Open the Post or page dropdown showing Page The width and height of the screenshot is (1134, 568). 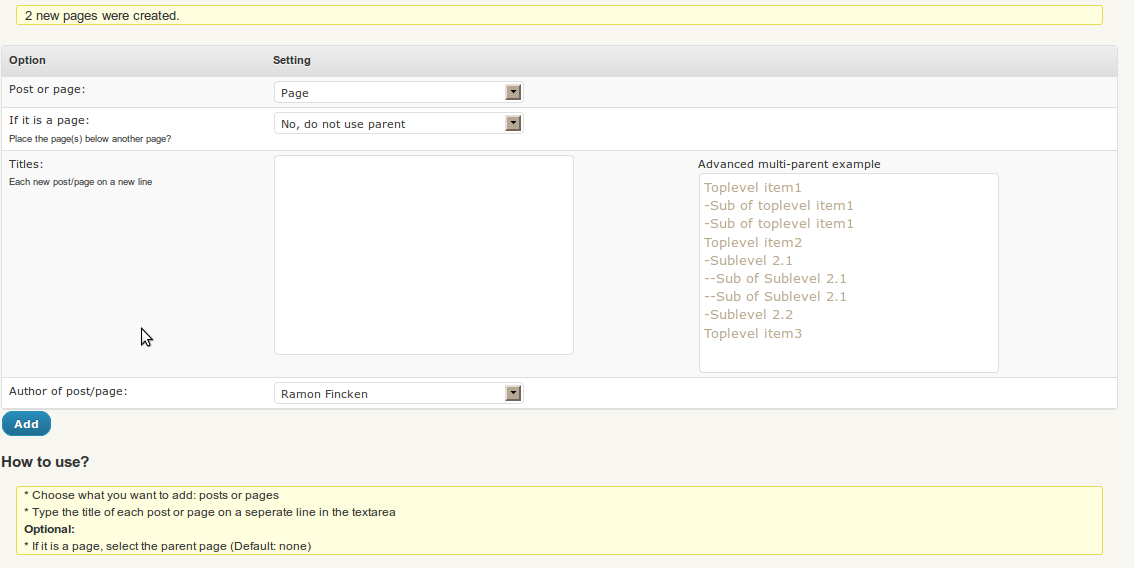pos(398,92)
